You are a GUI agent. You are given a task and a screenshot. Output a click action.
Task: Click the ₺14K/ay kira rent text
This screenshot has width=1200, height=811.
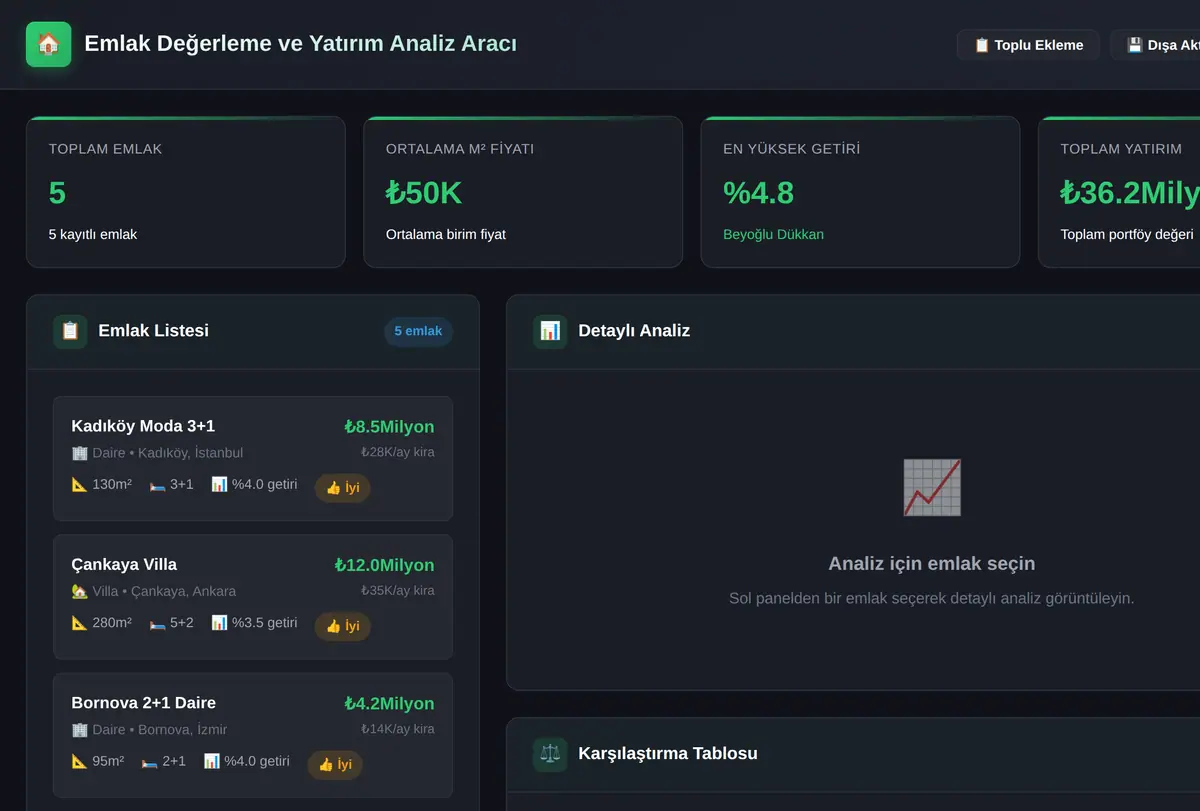pyautogui.click(x=398, y=729)
